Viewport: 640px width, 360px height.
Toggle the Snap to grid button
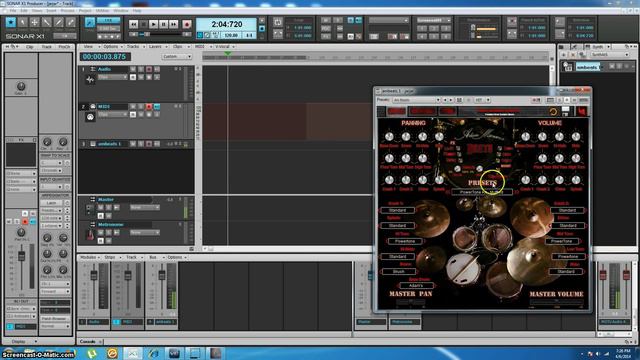[90, 23]
